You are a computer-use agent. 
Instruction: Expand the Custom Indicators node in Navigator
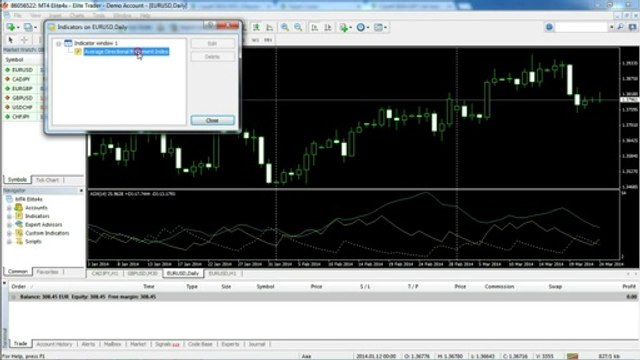(x=9, y=233)
